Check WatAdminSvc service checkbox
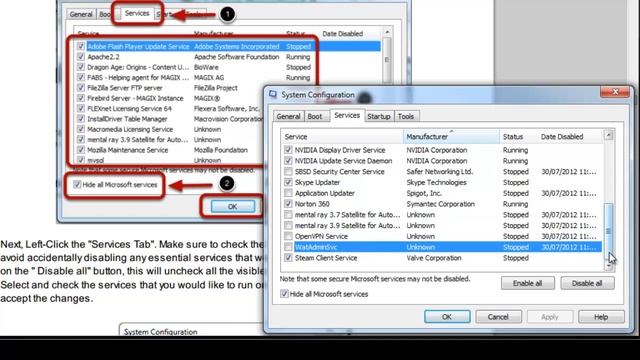640x360 pixels. tap(288, 247)
